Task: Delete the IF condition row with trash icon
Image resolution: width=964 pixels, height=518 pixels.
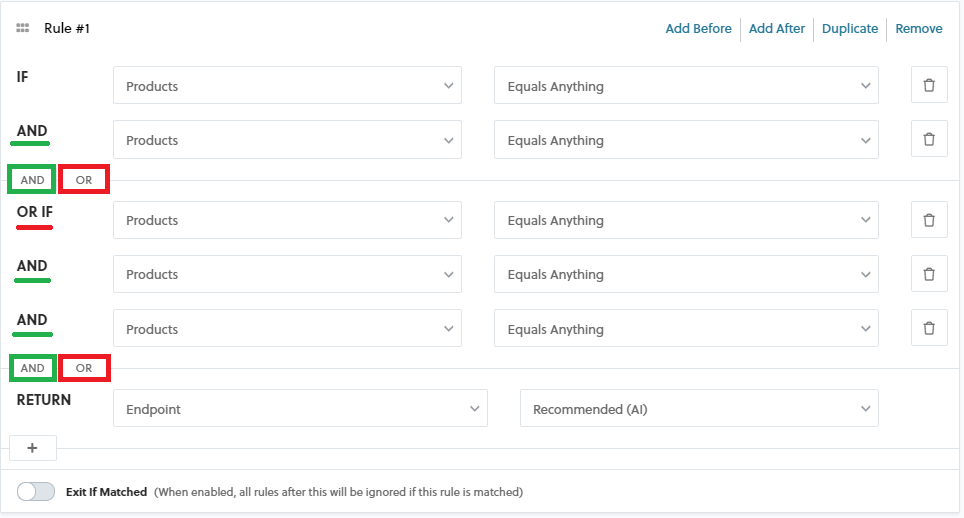Action: (x=928, y=86)
